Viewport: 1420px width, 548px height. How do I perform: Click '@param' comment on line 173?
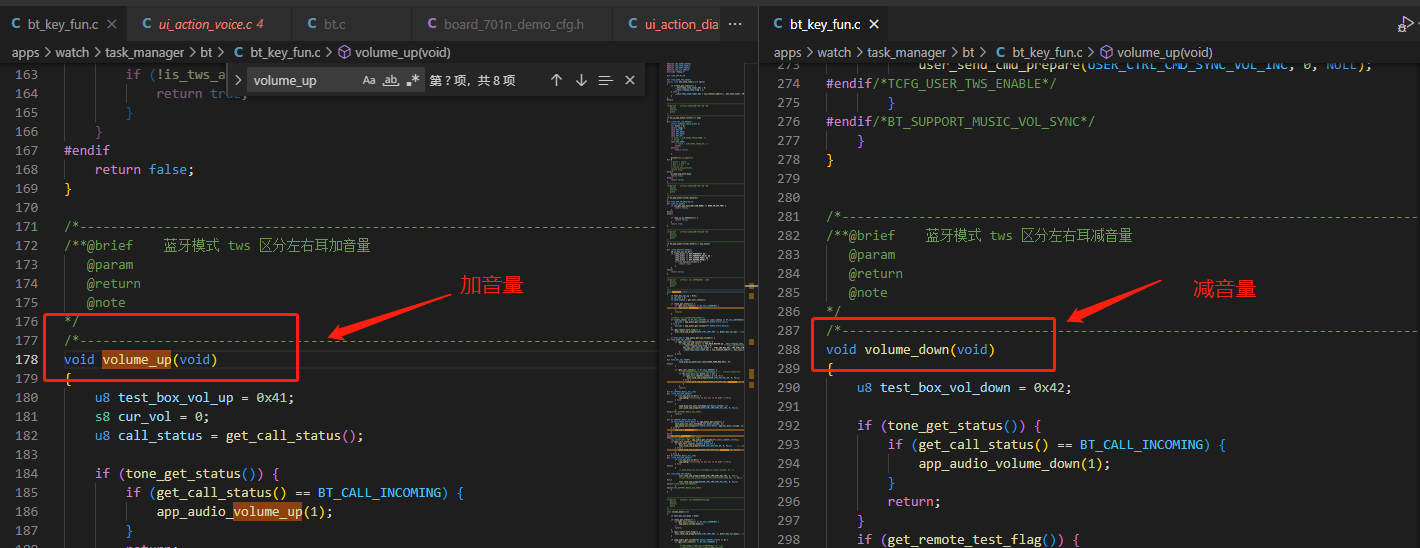pyautogui.click(x=110, y=264)
